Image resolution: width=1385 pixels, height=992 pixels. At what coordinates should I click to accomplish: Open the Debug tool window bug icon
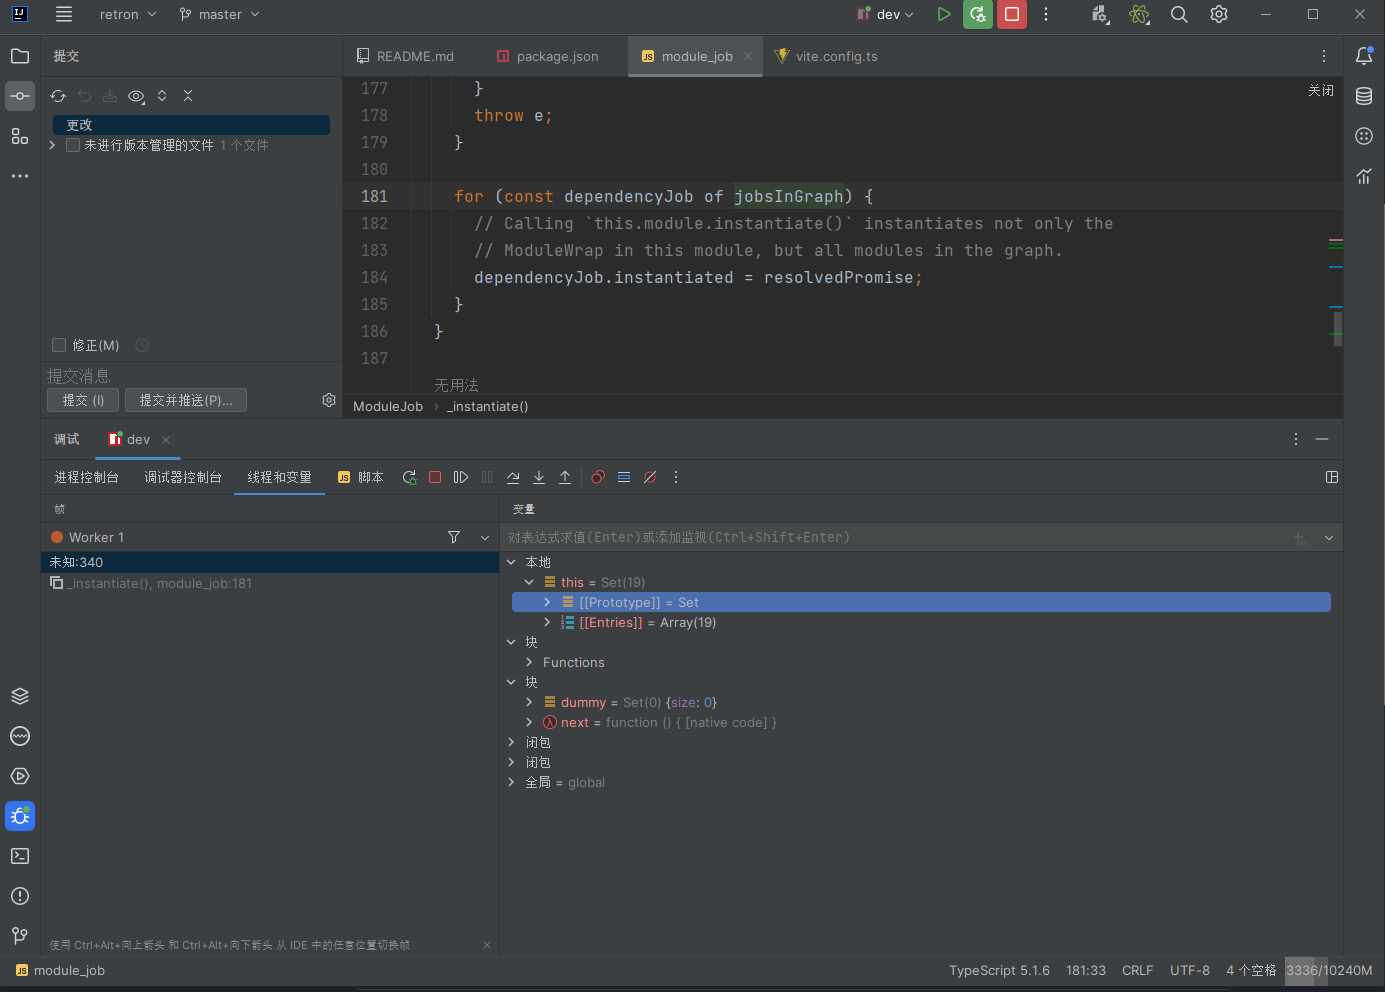[20, 816]
